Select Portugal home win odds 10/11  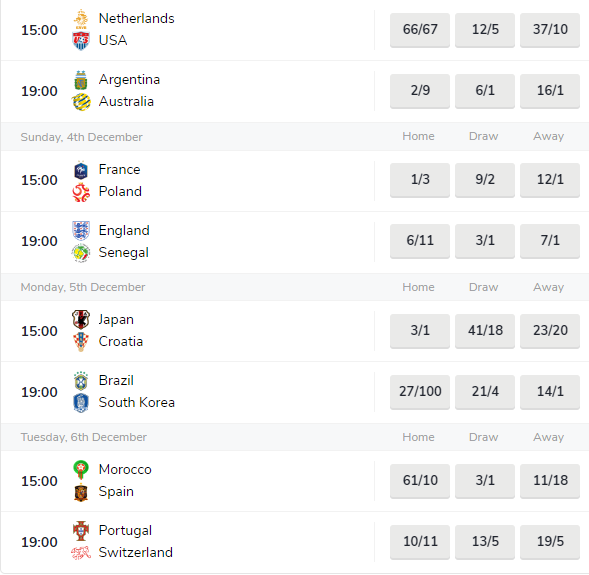click(x=420, y=542)
